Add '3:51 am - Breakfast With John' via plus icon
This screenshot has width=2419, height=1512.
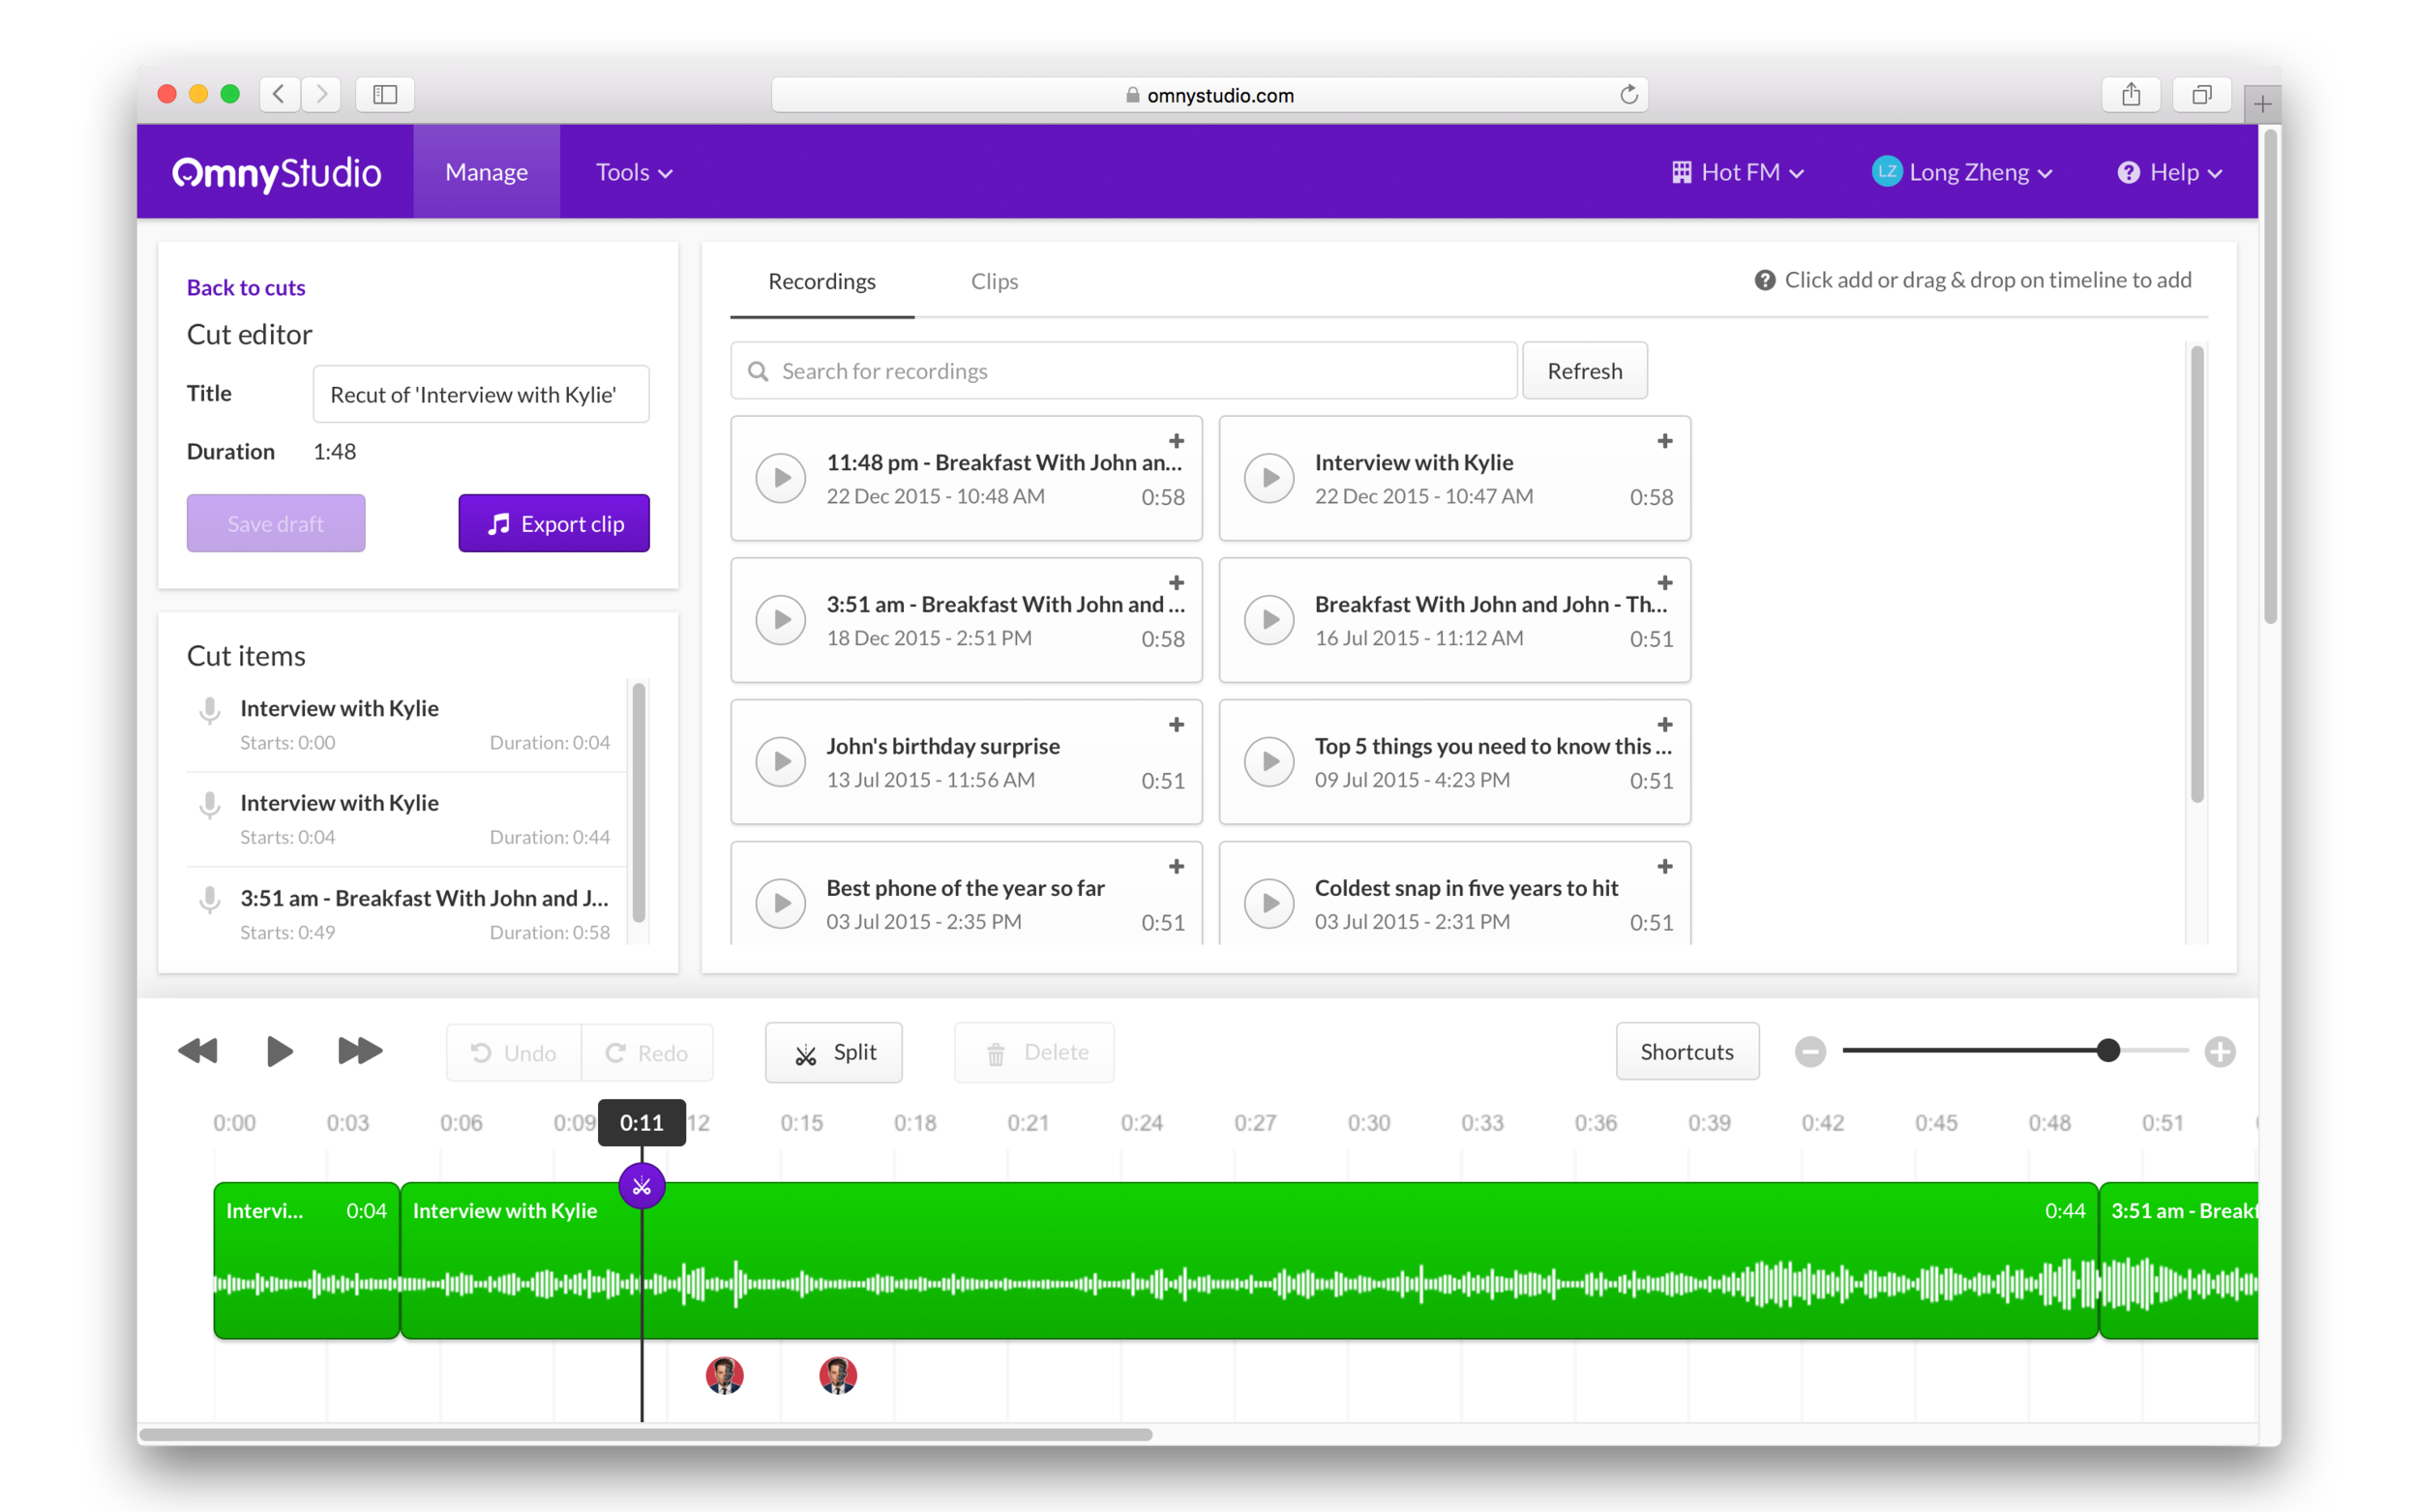point(1176,583)
